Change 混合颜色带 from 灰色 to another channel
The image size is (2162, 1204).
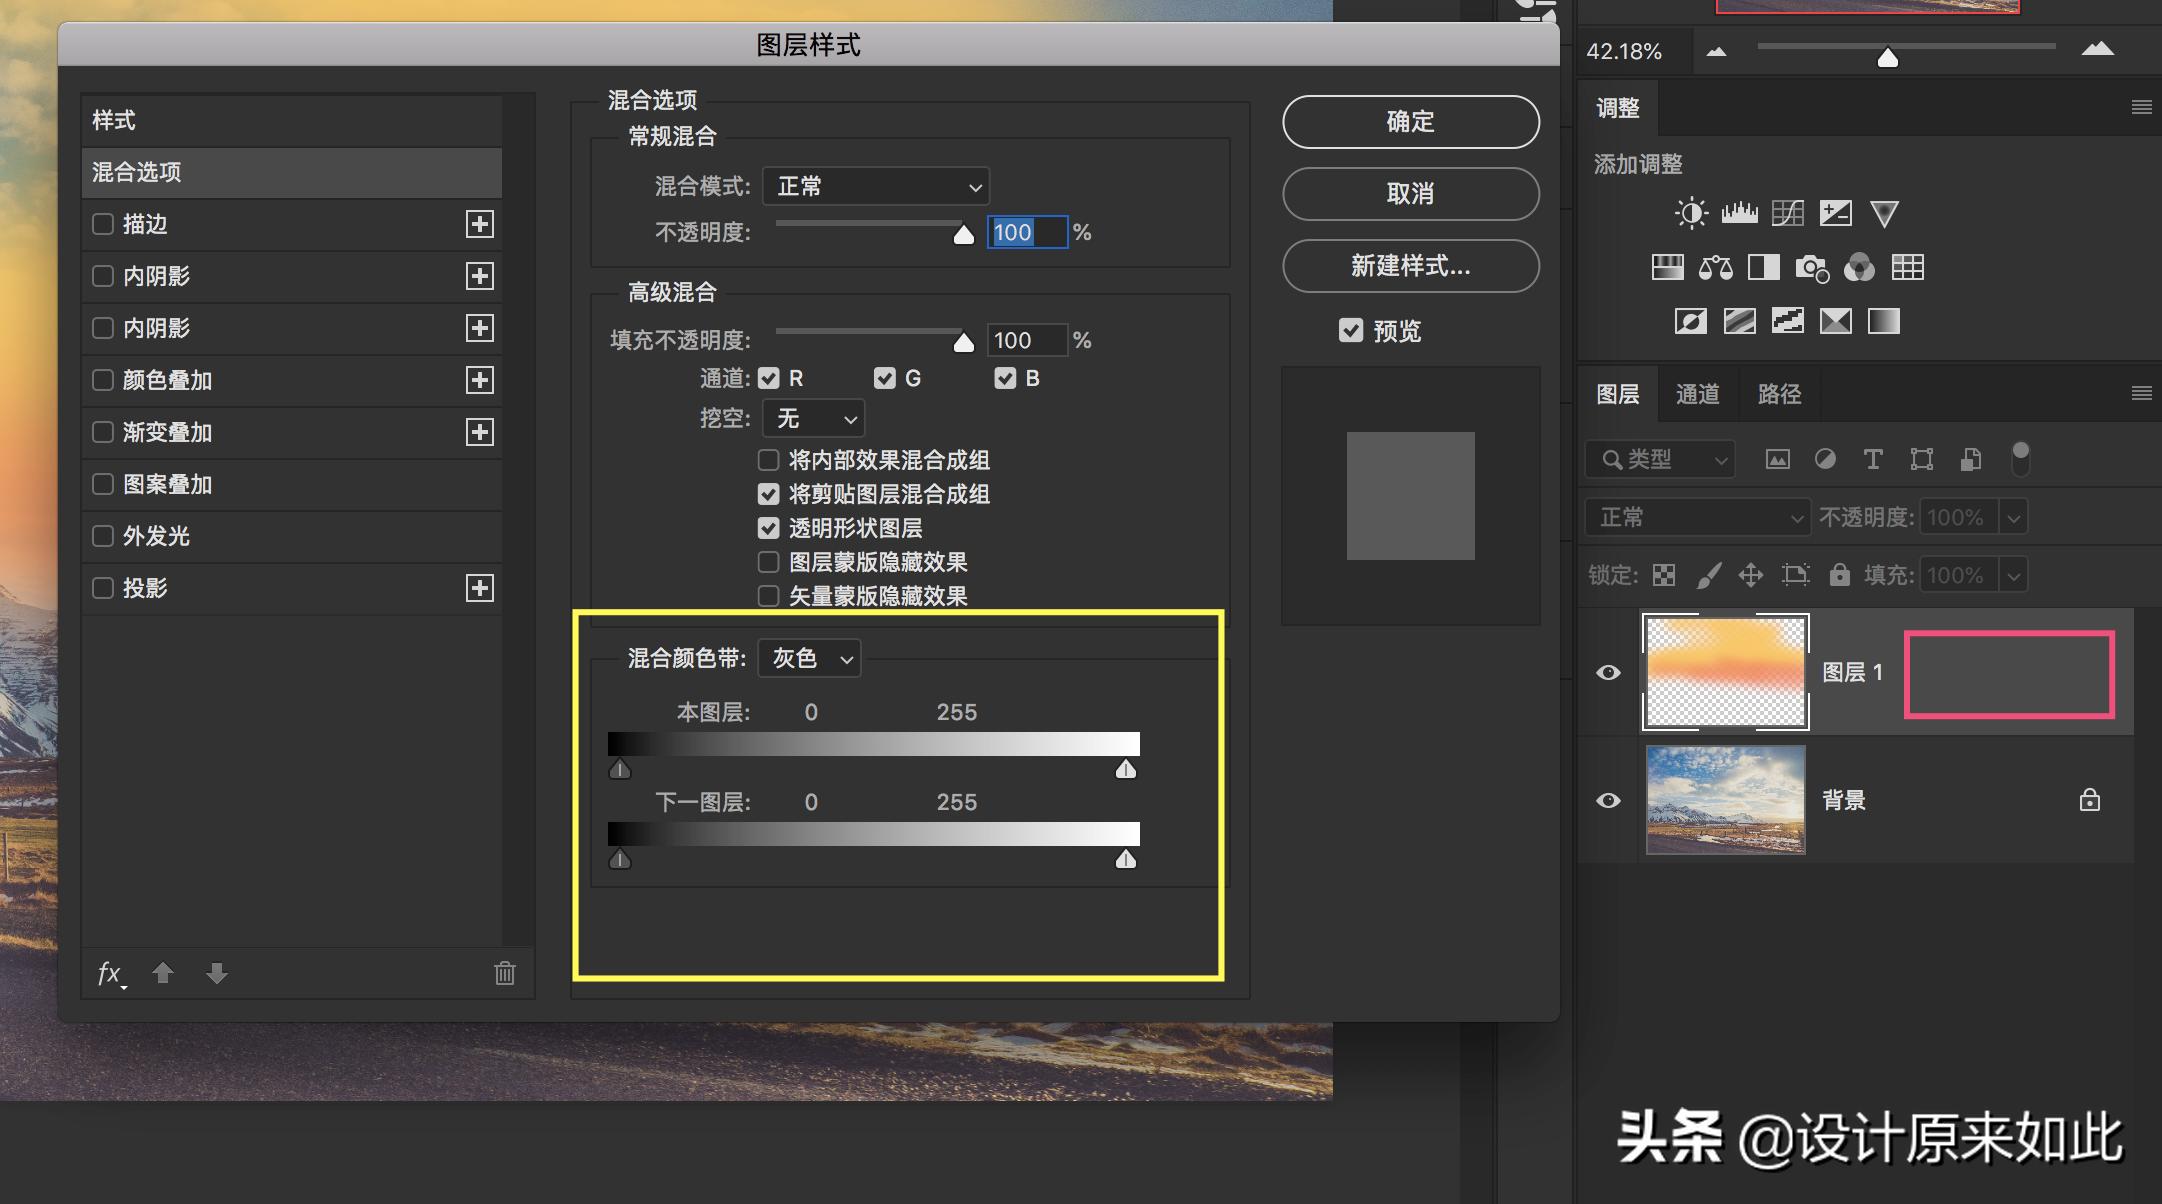tap(808, 658)
